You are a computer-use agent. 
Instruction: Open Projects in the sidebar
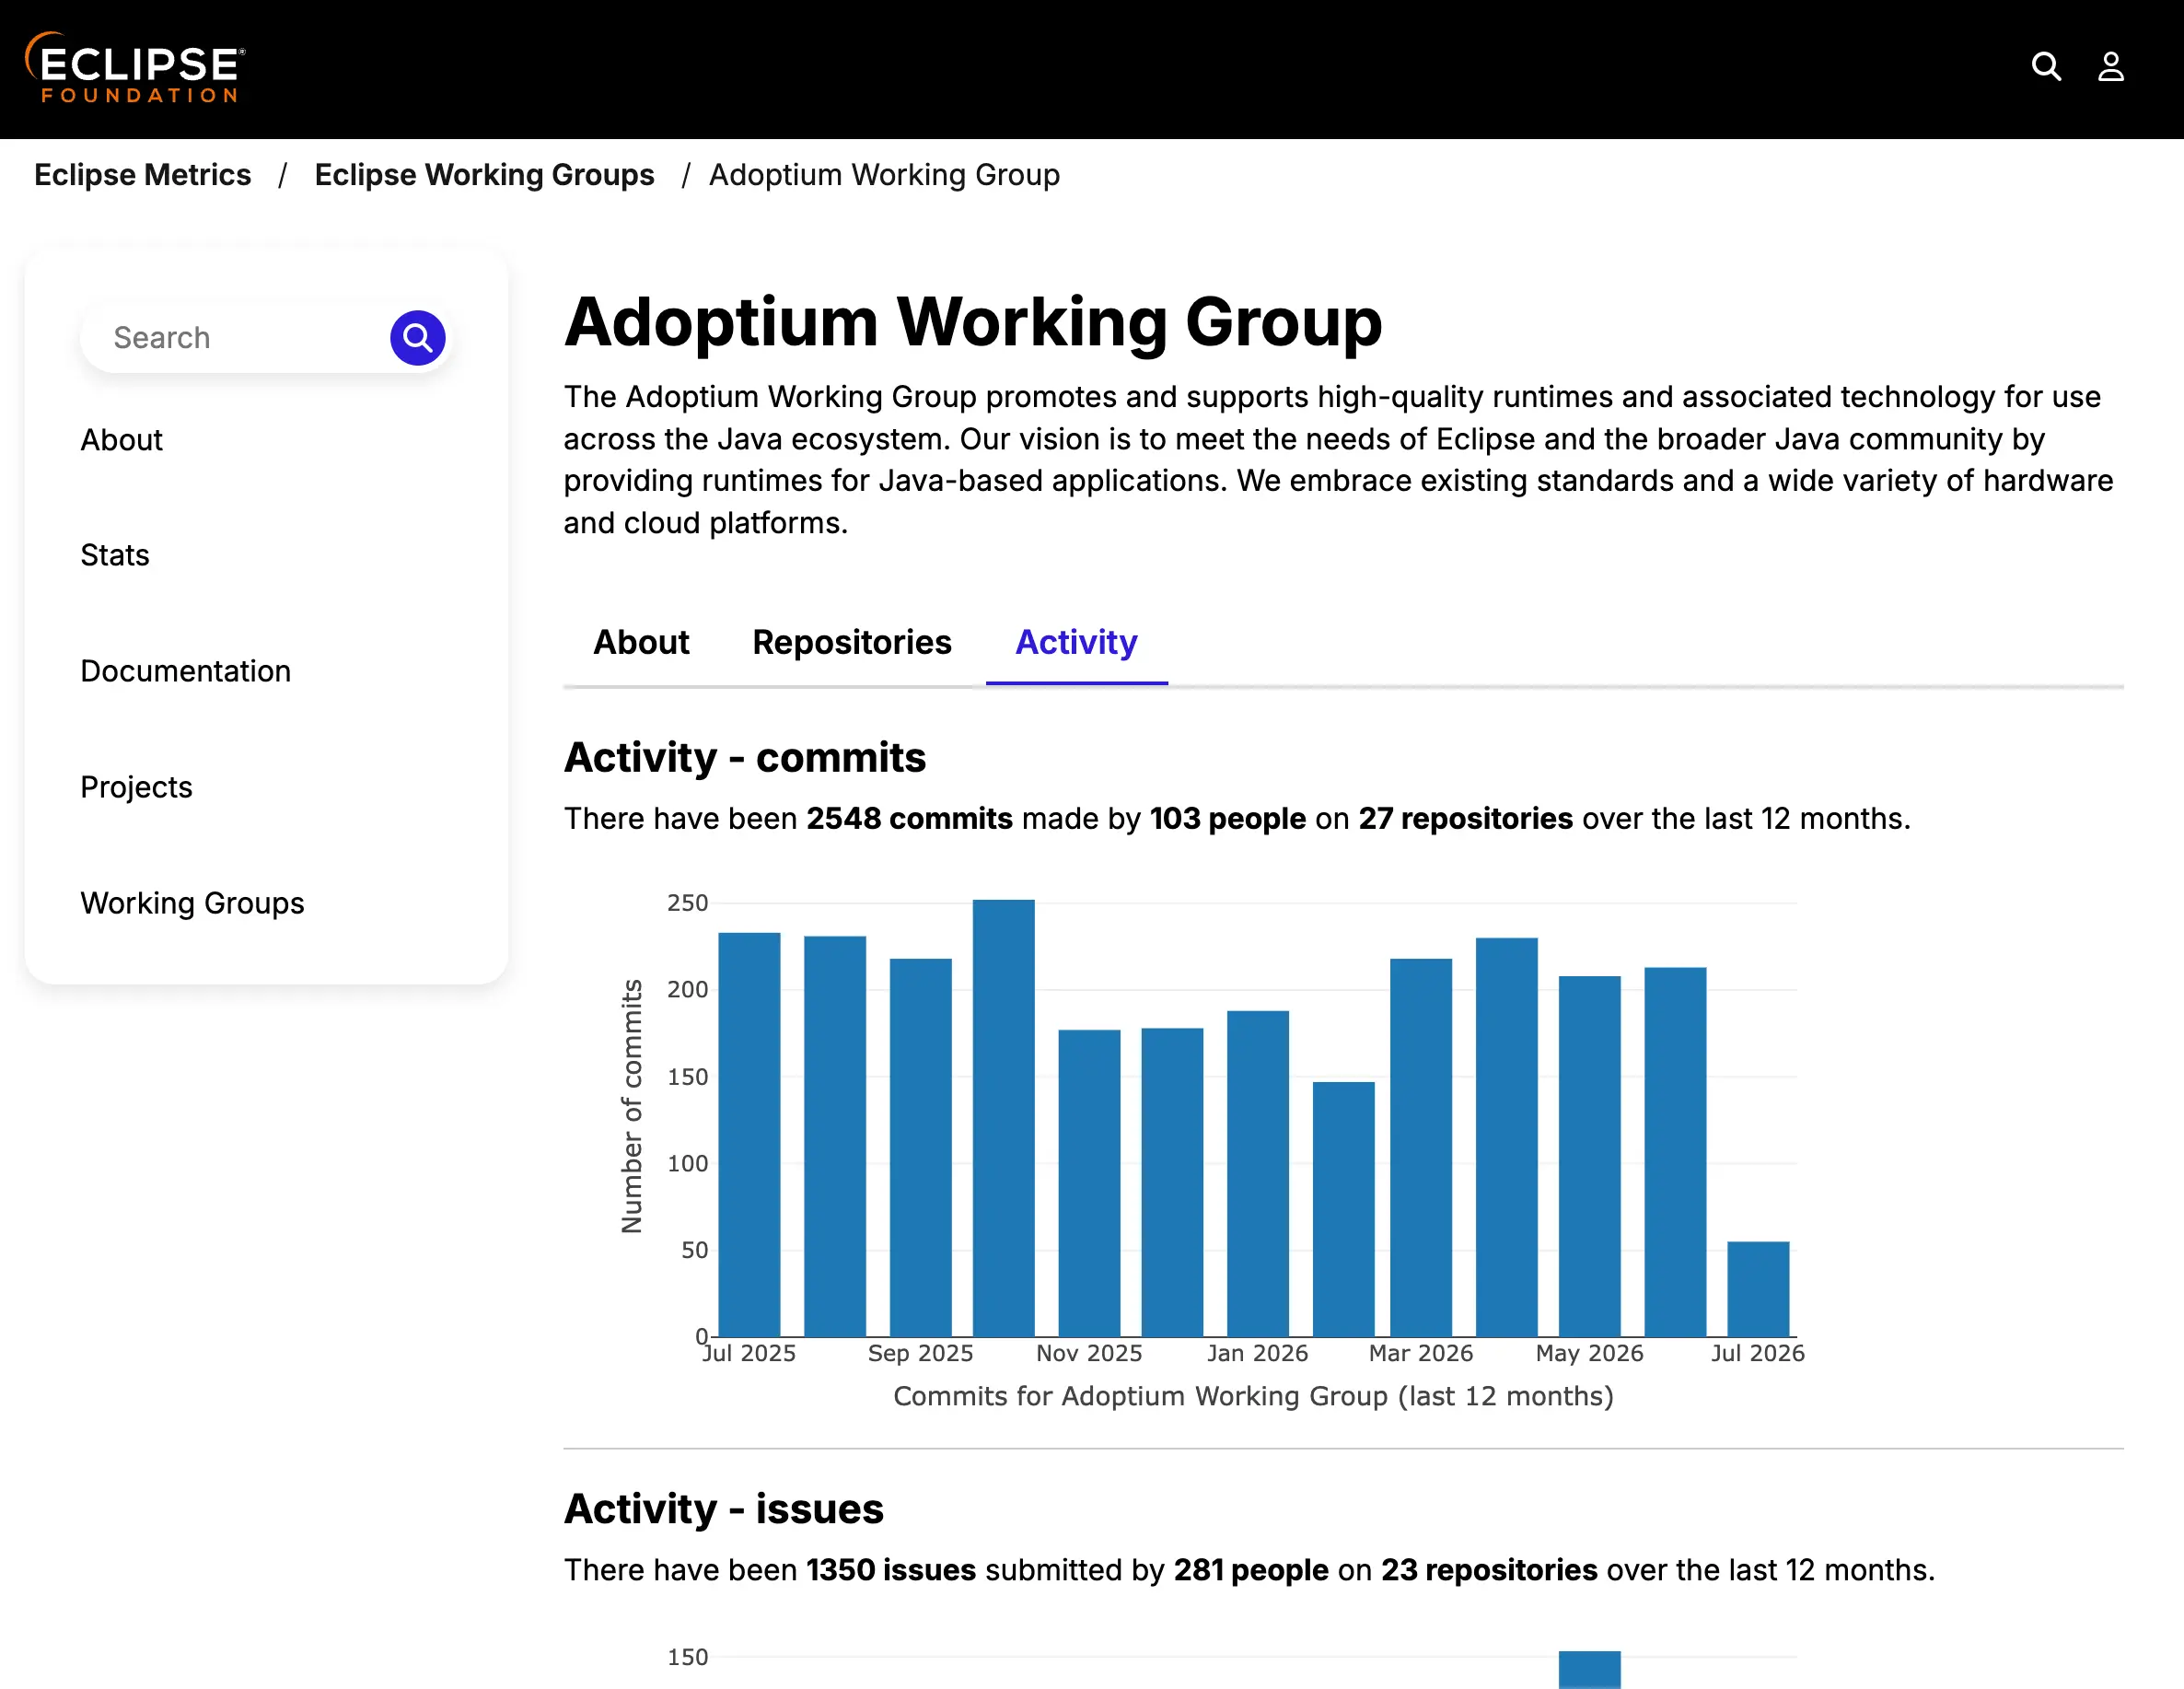click(136, 787)
